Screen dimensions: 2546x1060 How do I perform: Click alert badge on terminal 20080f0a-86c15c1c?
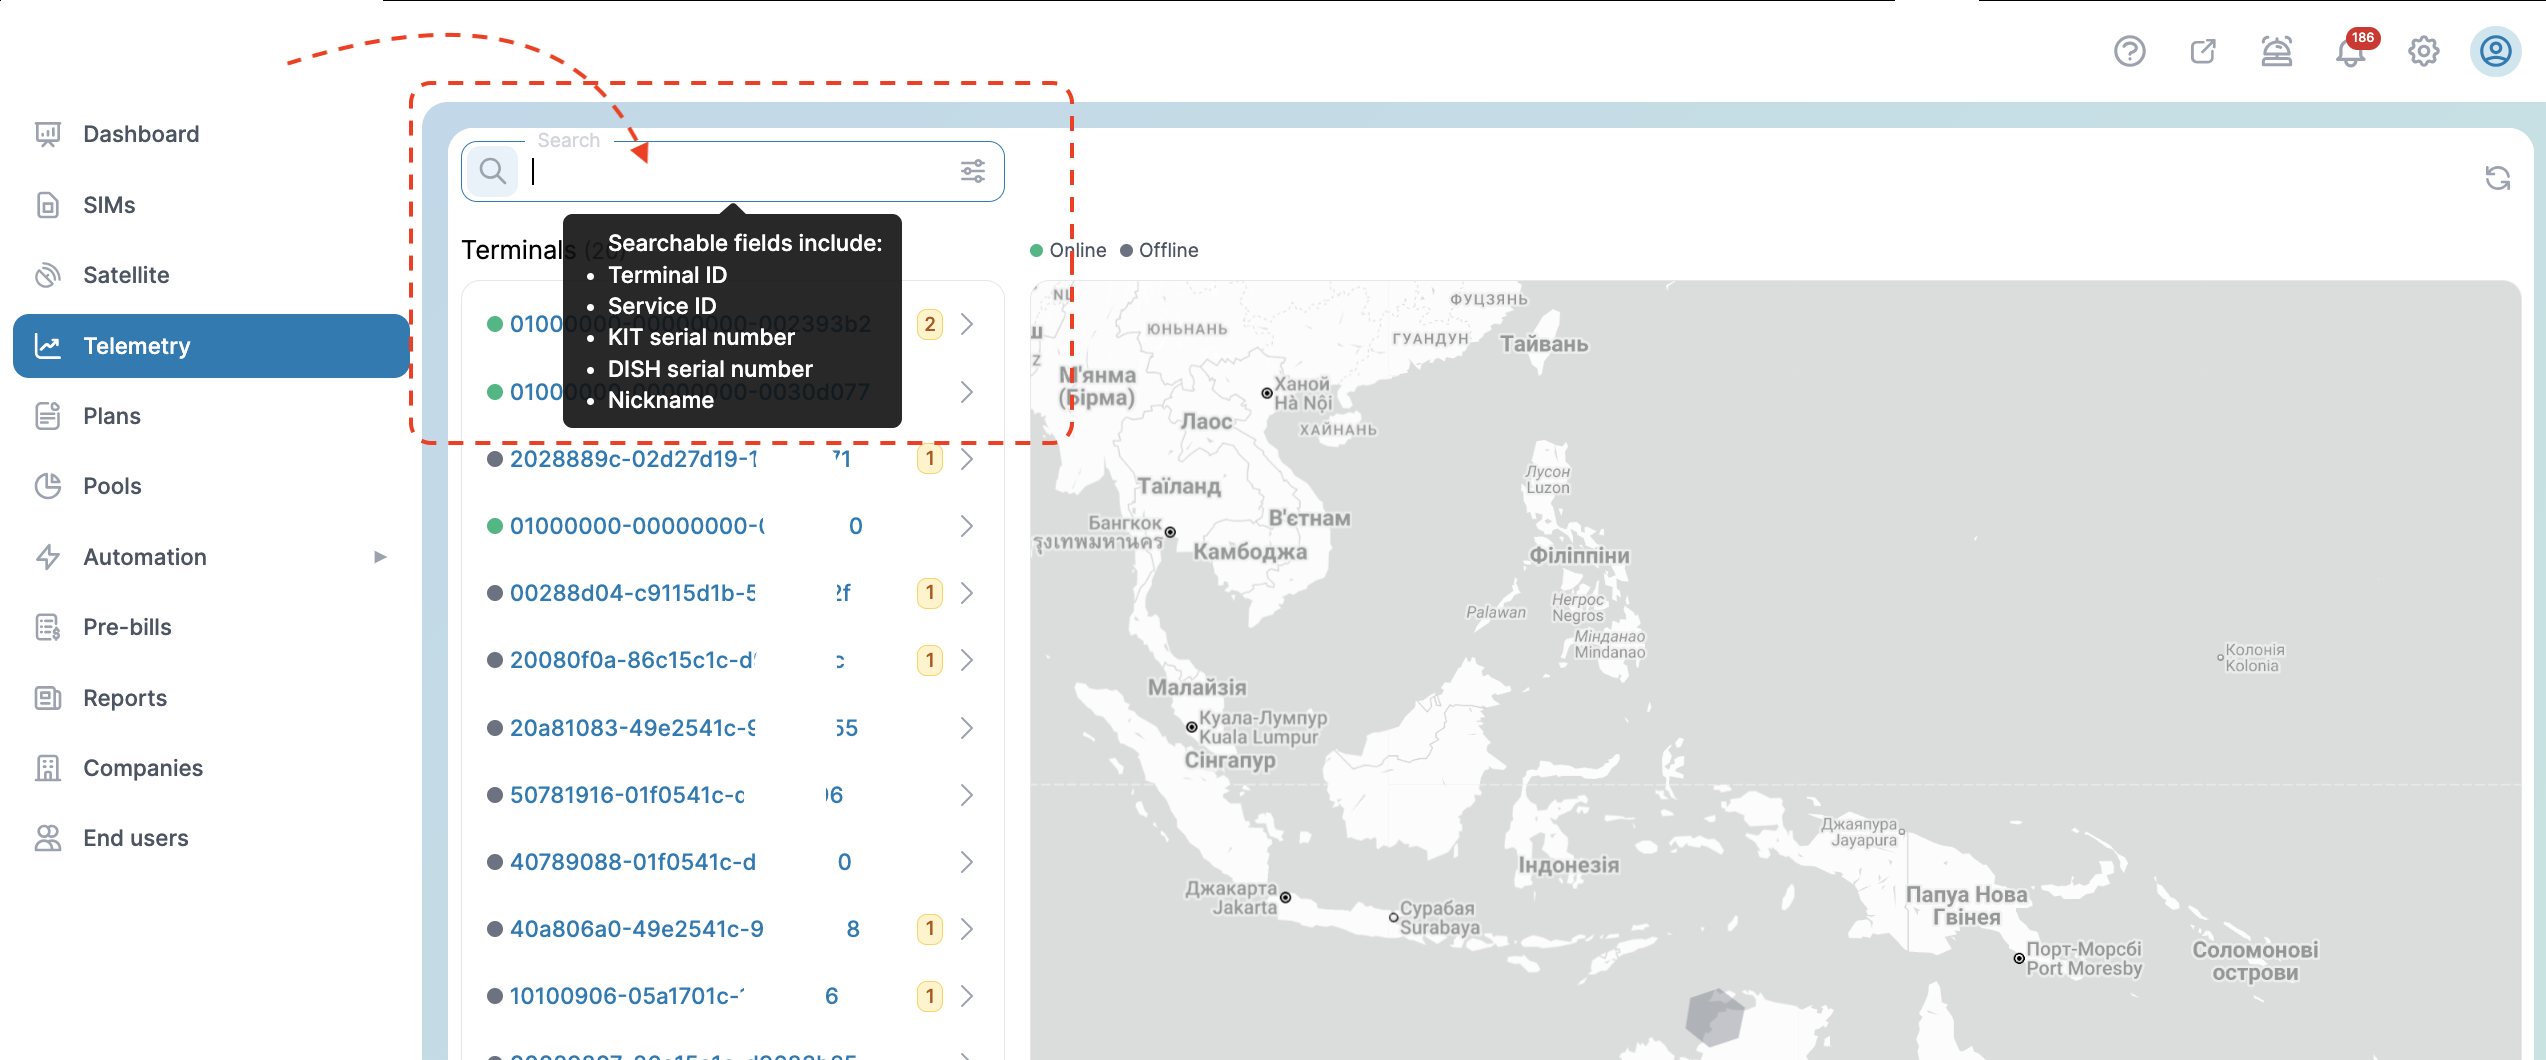929,660
